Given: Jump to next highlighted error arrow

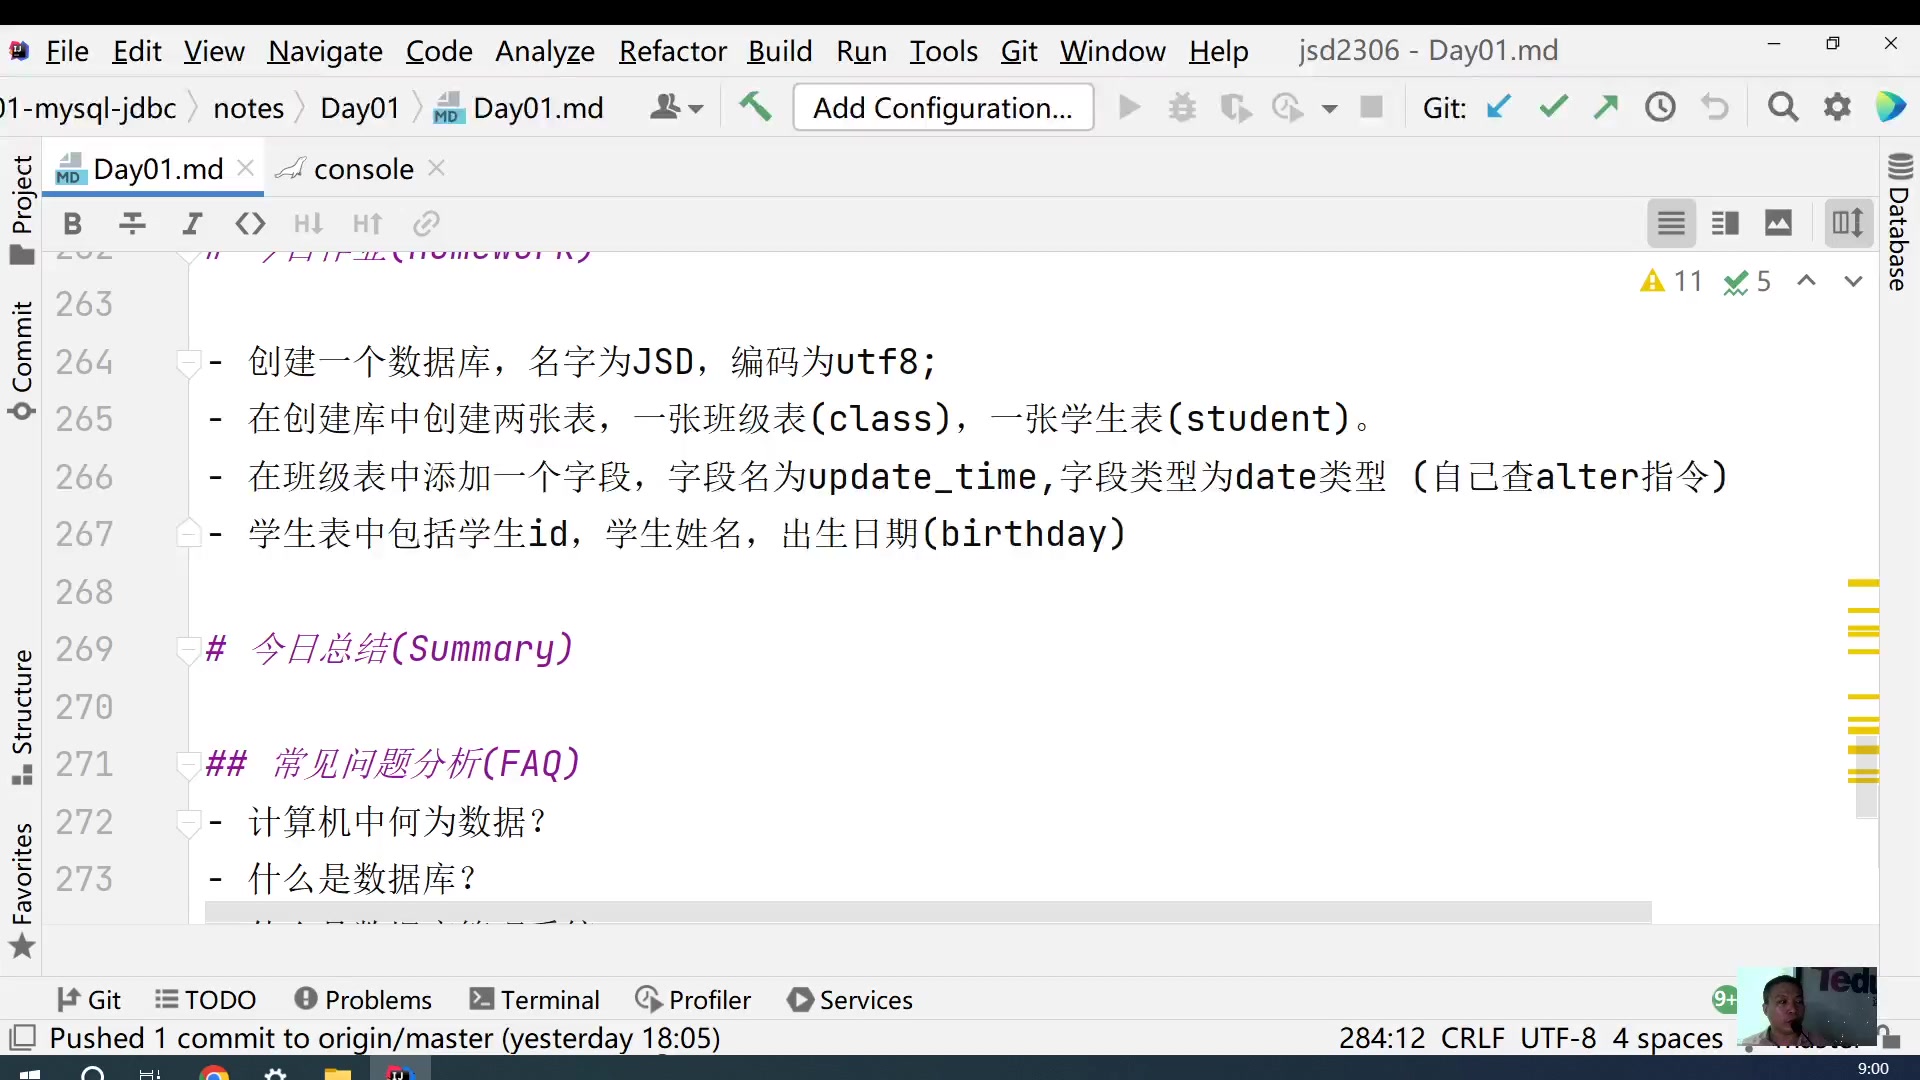Looking at the screenshot, I should (x=1853, y=281).
